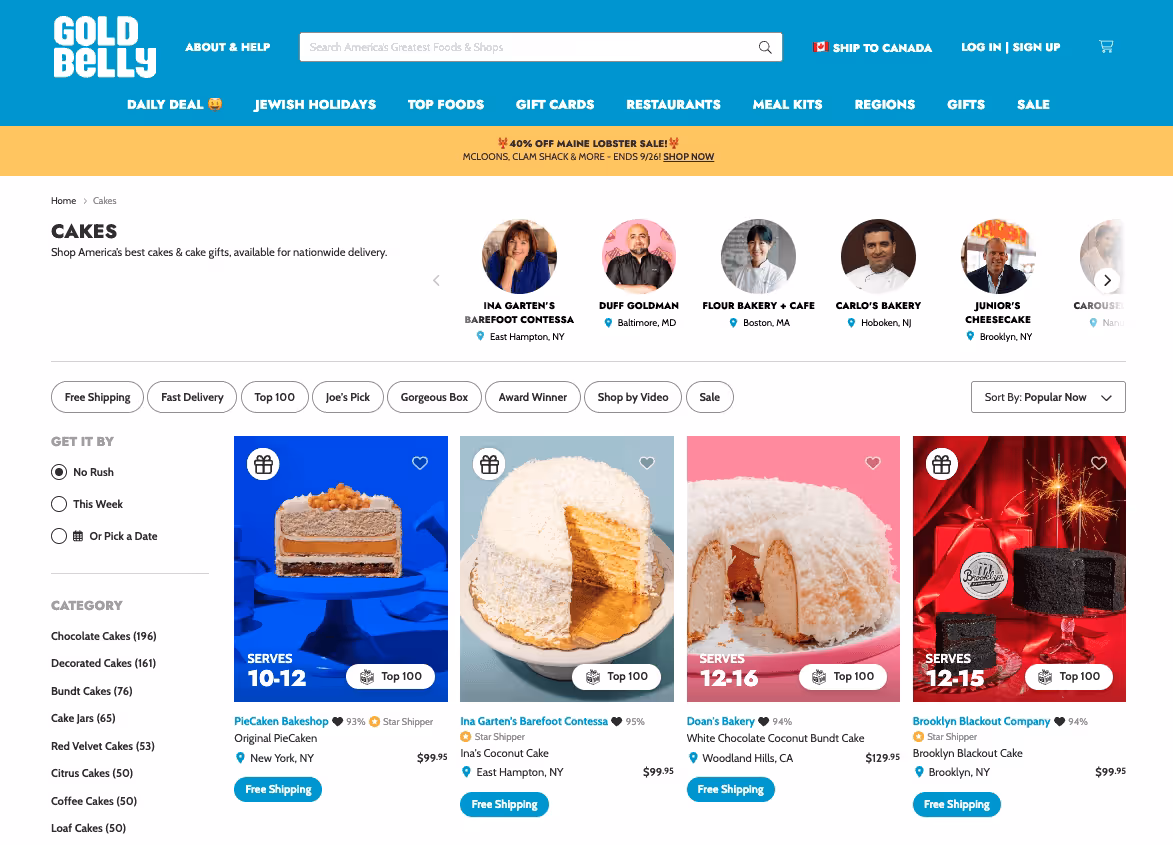Select the No Rush radio option

59,472
